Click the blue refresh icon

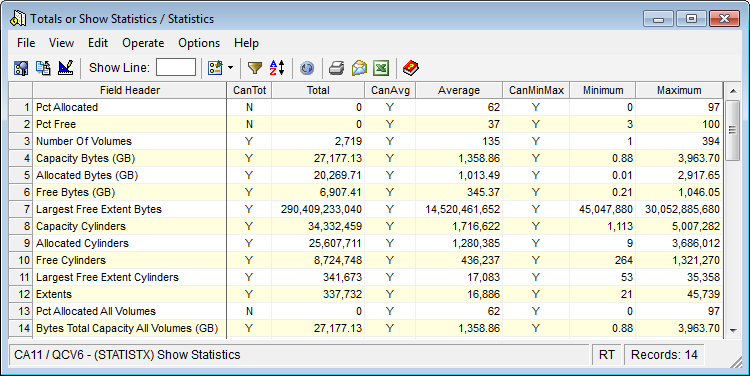coord(307,68)
